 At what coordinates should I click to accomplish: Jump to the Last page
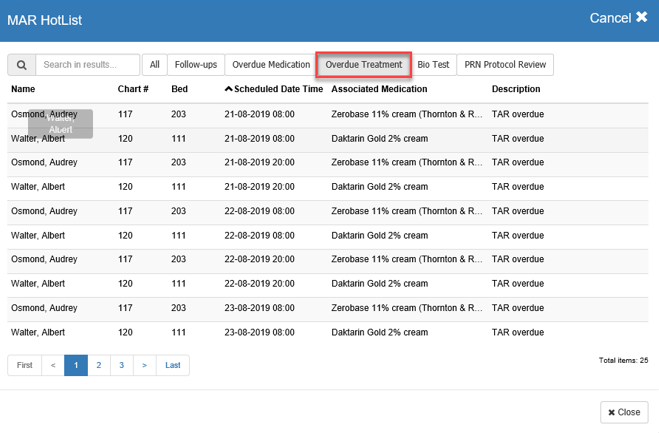coord(173,365)
